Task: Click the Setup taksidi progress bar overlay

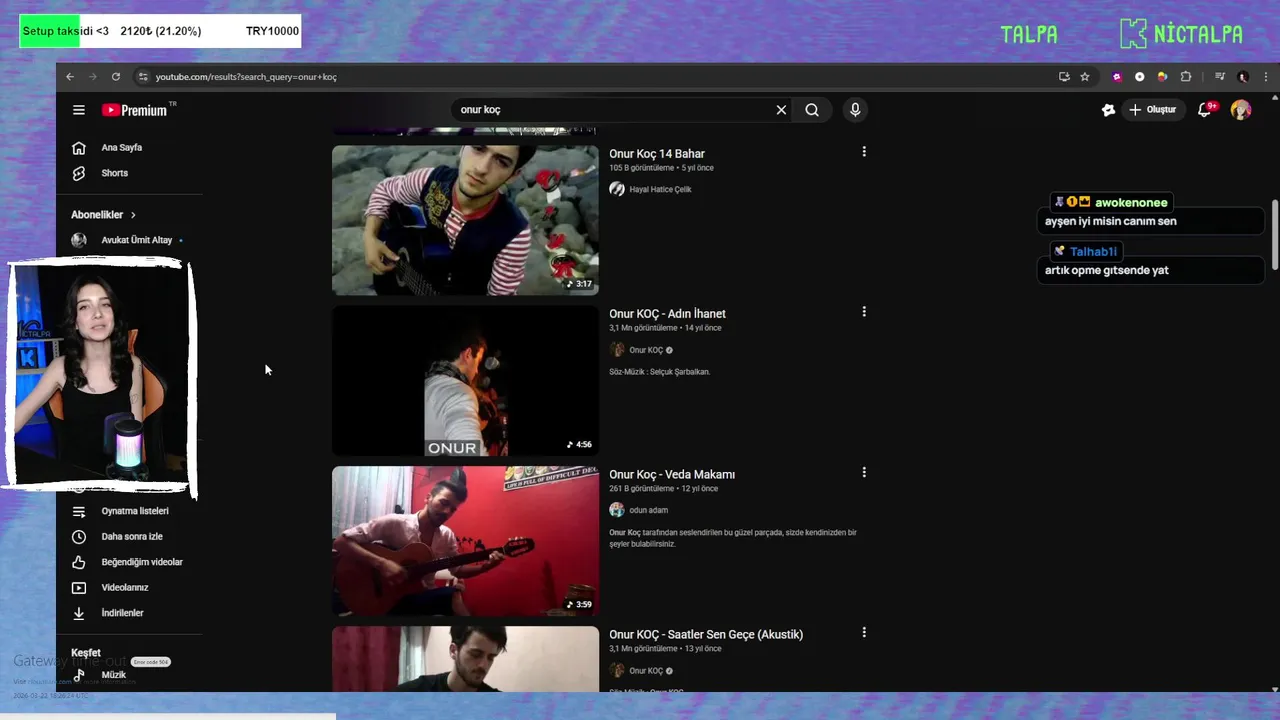Action: click(x=160, y=31)
